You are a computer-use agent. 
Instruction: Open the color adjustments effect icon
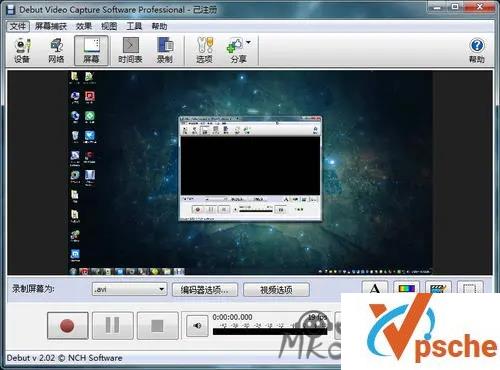[x=406, y=288]
